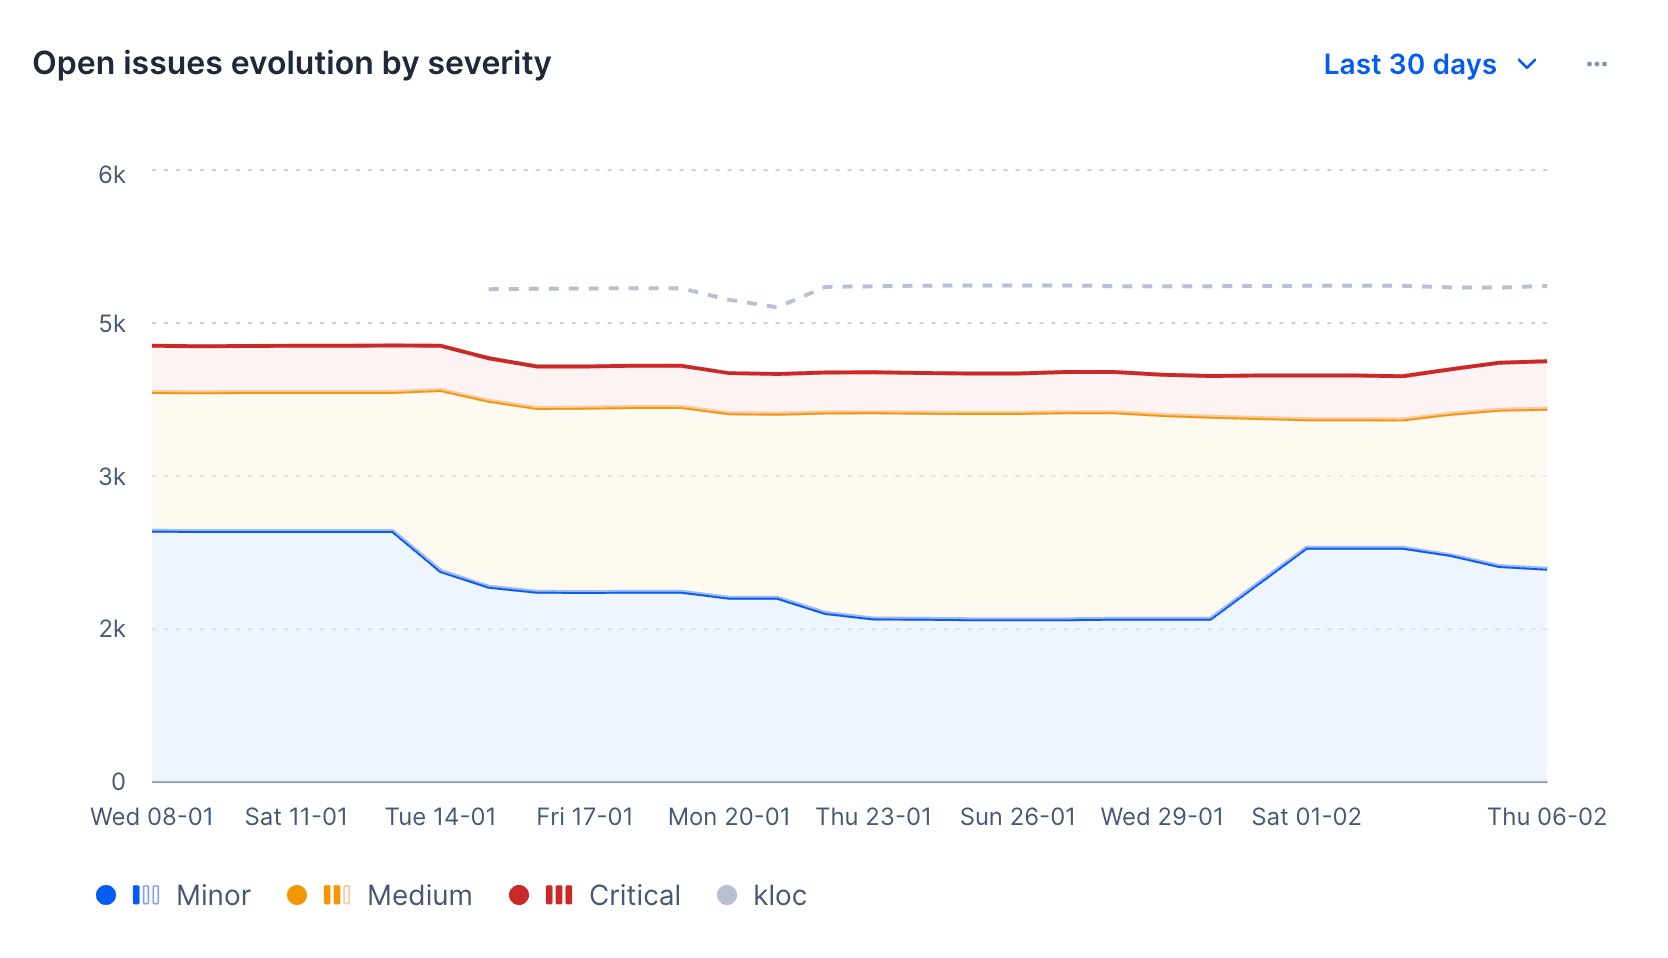Viewport: 1668px width, 958px height.
Task: Open the Last 30 days time range dropdown
Action: tap(1410, 64)
